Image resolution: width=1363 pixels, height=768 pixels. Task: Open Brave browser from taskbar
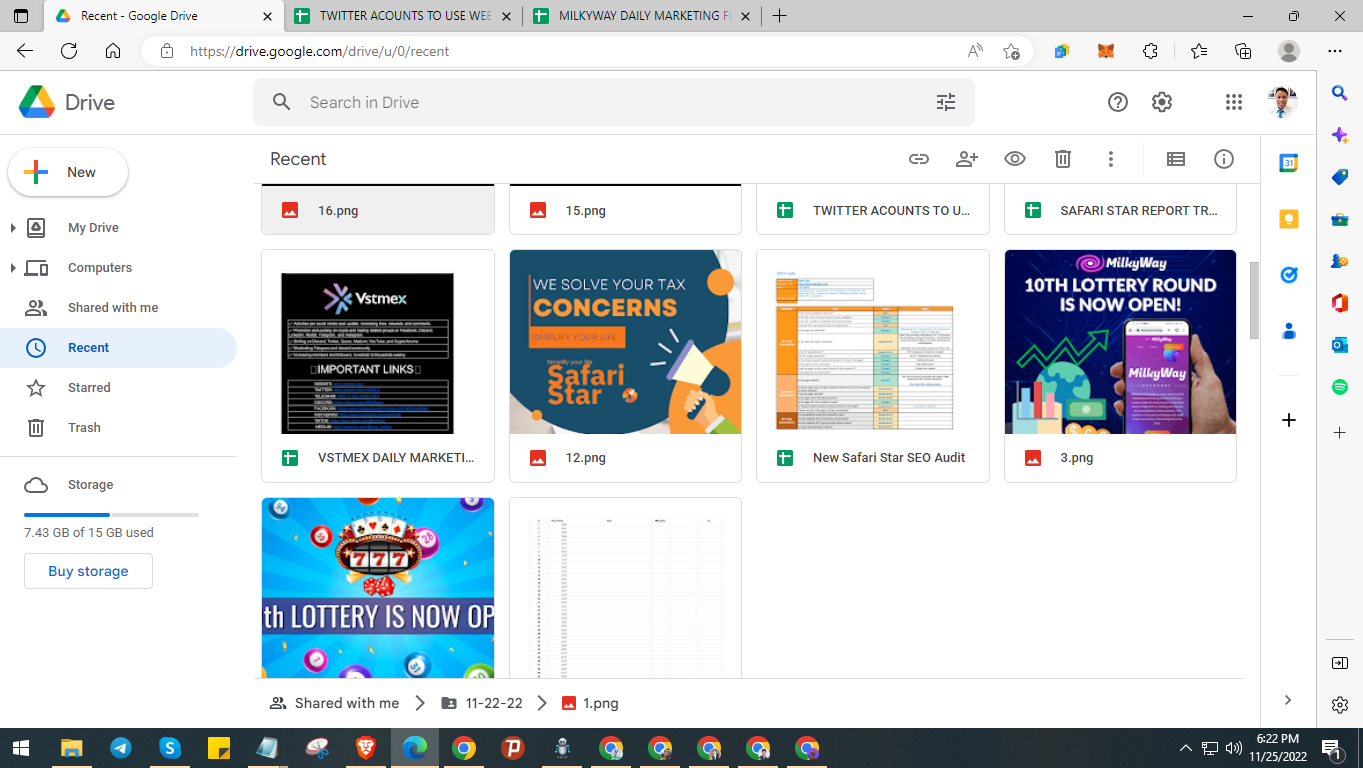click(365, 748)
